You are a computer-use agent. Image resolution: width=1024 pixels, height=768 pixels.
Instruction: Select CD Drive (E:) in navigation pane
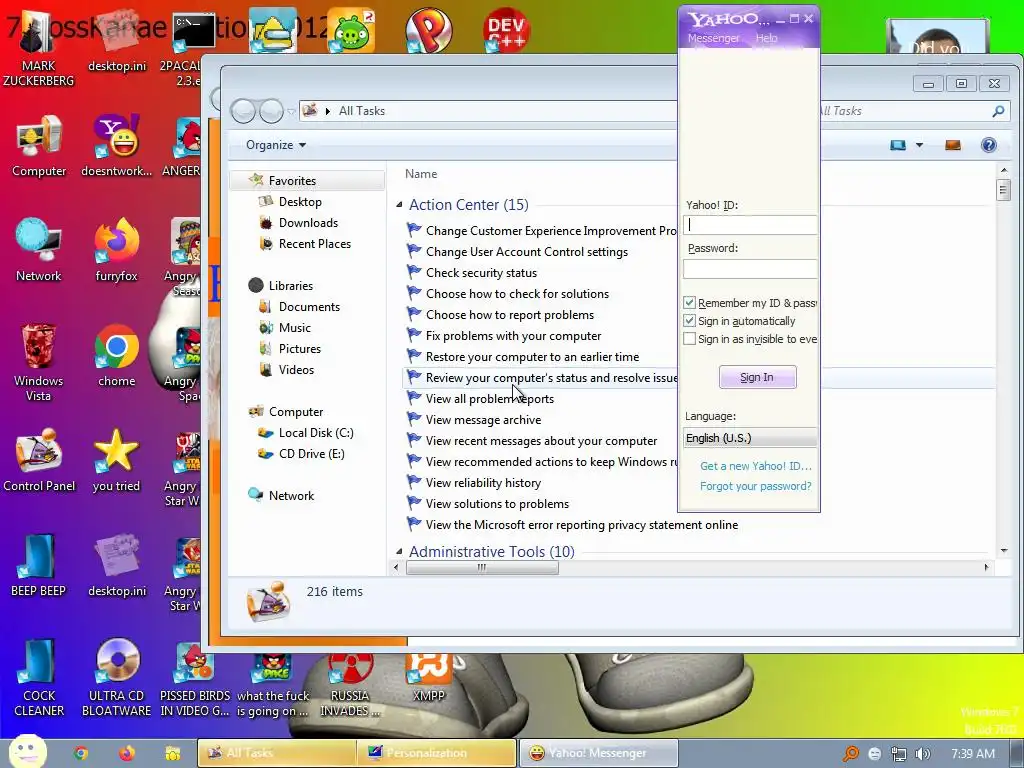[311, 453]
